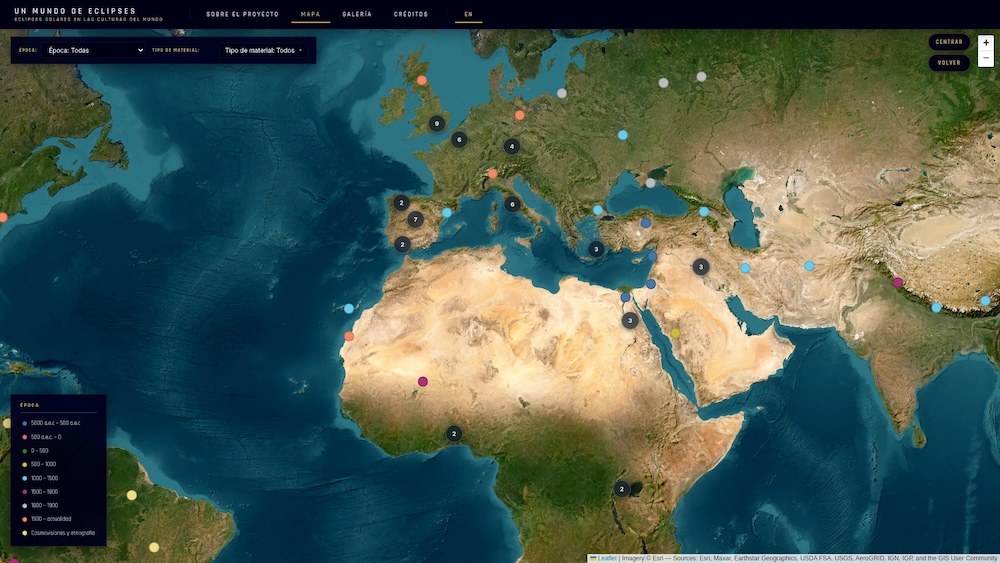The width and height of the screenshot is (1000, 563).
Task: Click 'Cosmovisiones y etnografía' legend label
Action: [63, 533]
